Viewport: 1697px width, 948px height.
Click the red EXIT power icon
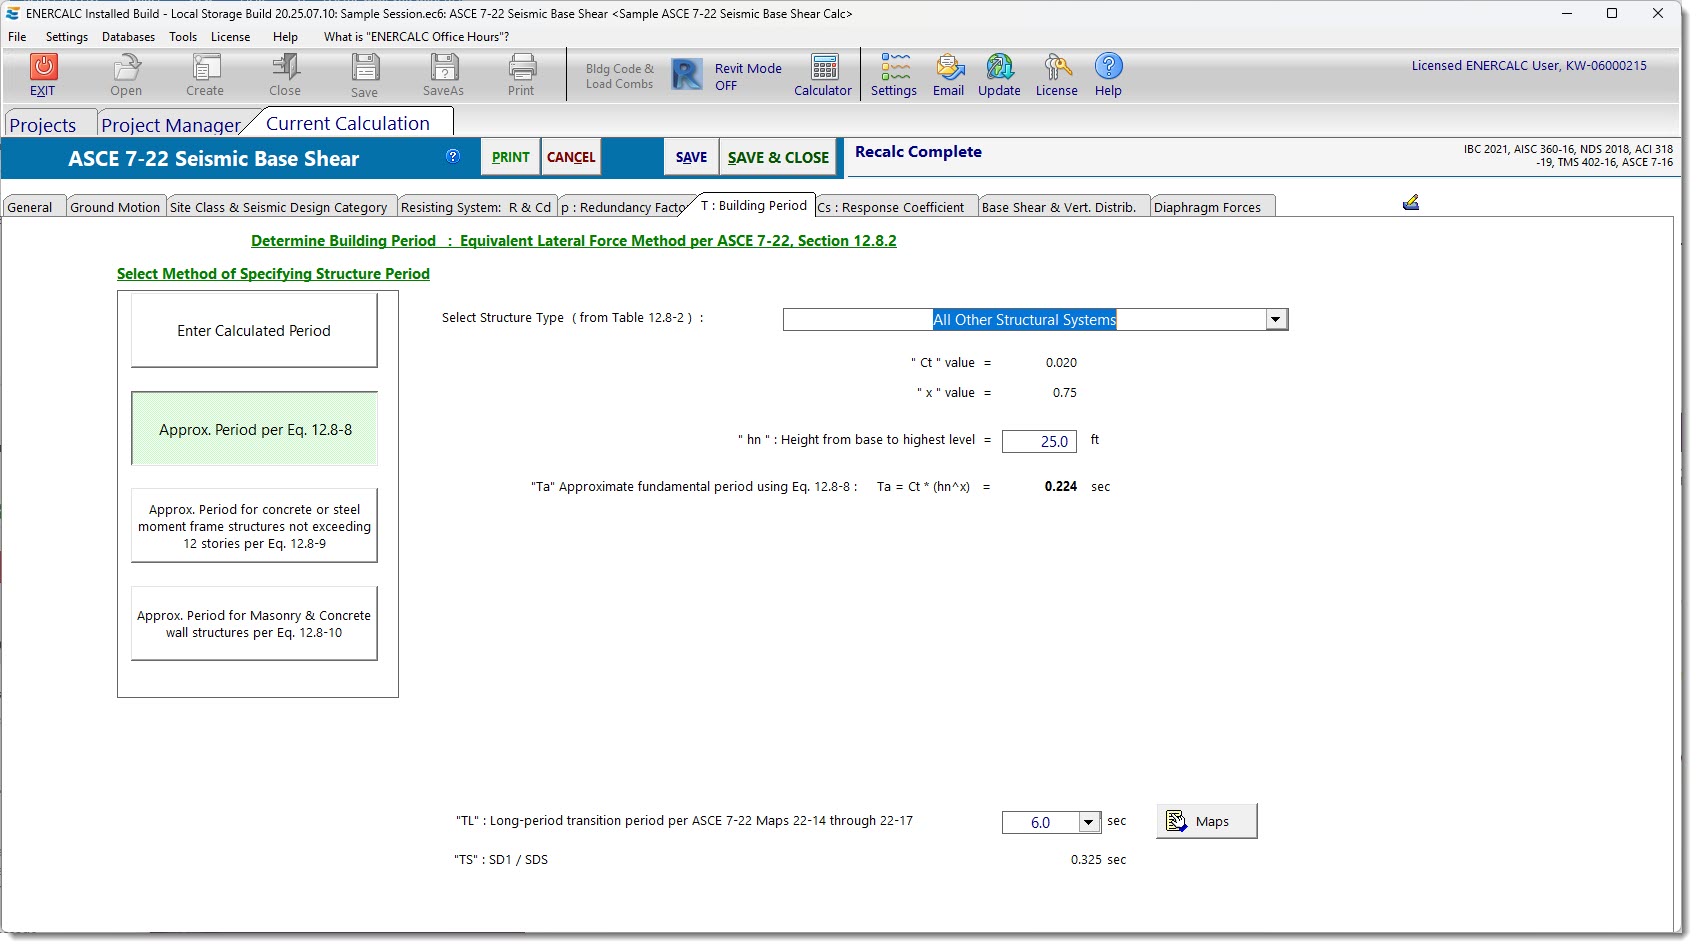pyautogui.click(x=43, y=68)
